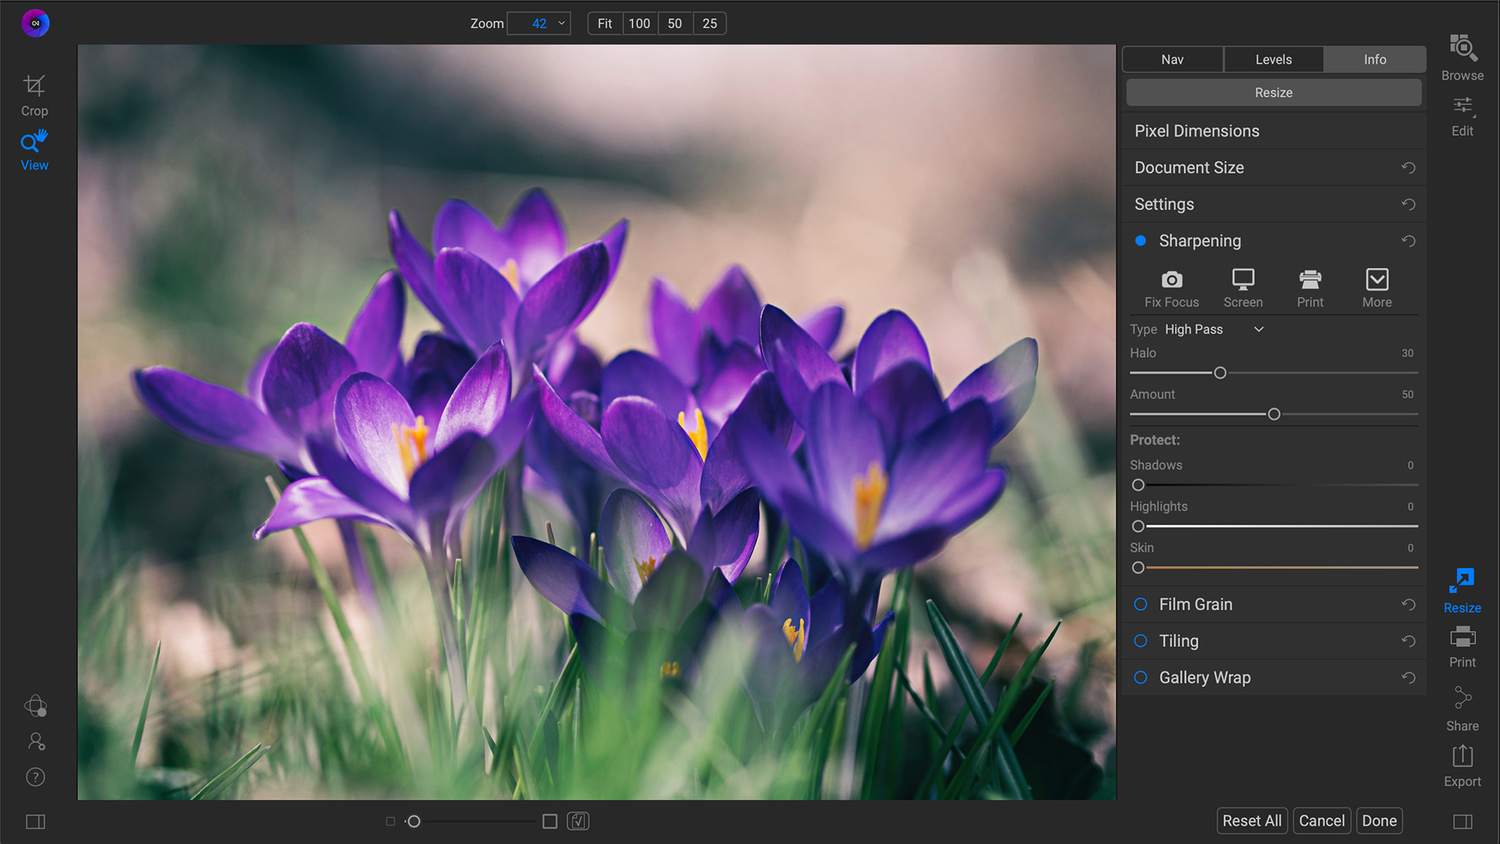Click the Share icon

point(1462,707)
